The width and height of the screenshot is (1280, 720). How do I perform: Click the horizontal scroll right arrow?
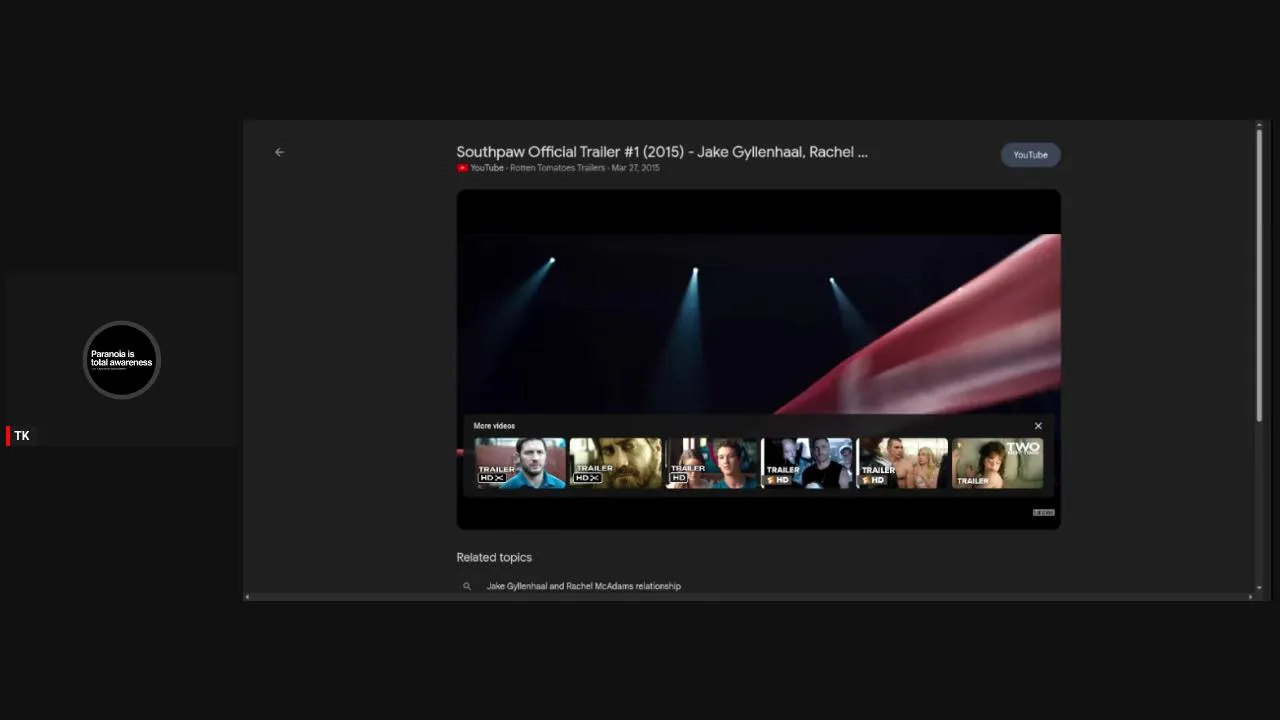pos(1250,597)
